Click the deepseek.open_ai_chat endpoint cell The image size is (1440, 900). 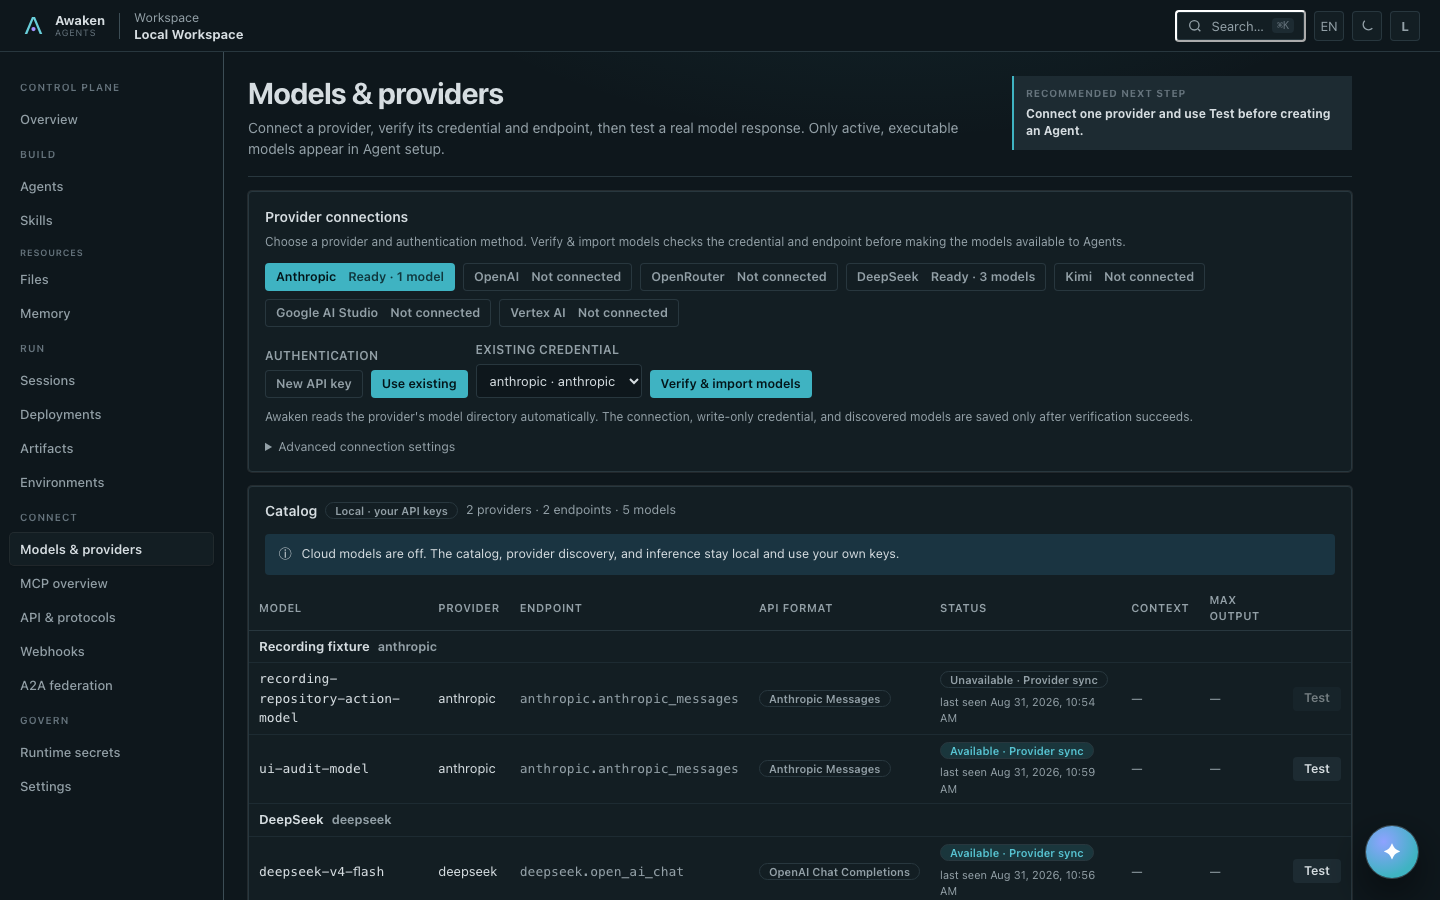(602, 872)
